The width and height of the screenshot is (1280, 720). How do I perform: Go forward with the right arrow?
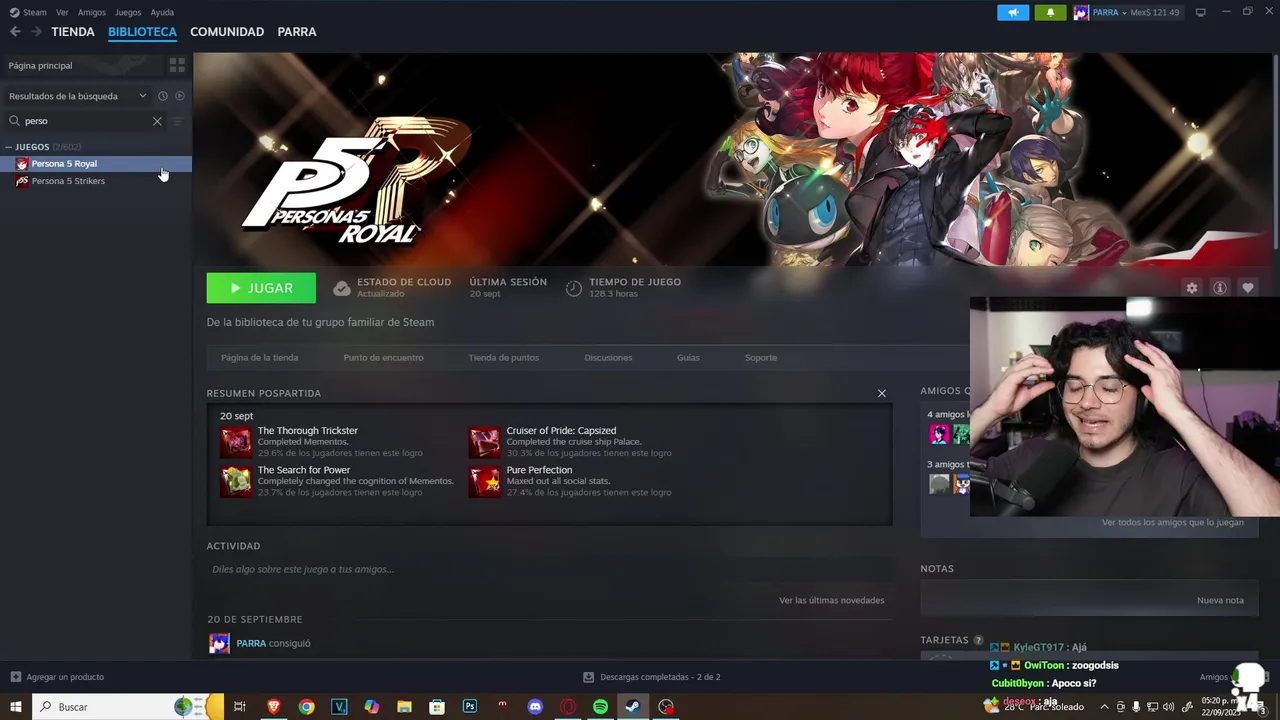pos(36,32)
